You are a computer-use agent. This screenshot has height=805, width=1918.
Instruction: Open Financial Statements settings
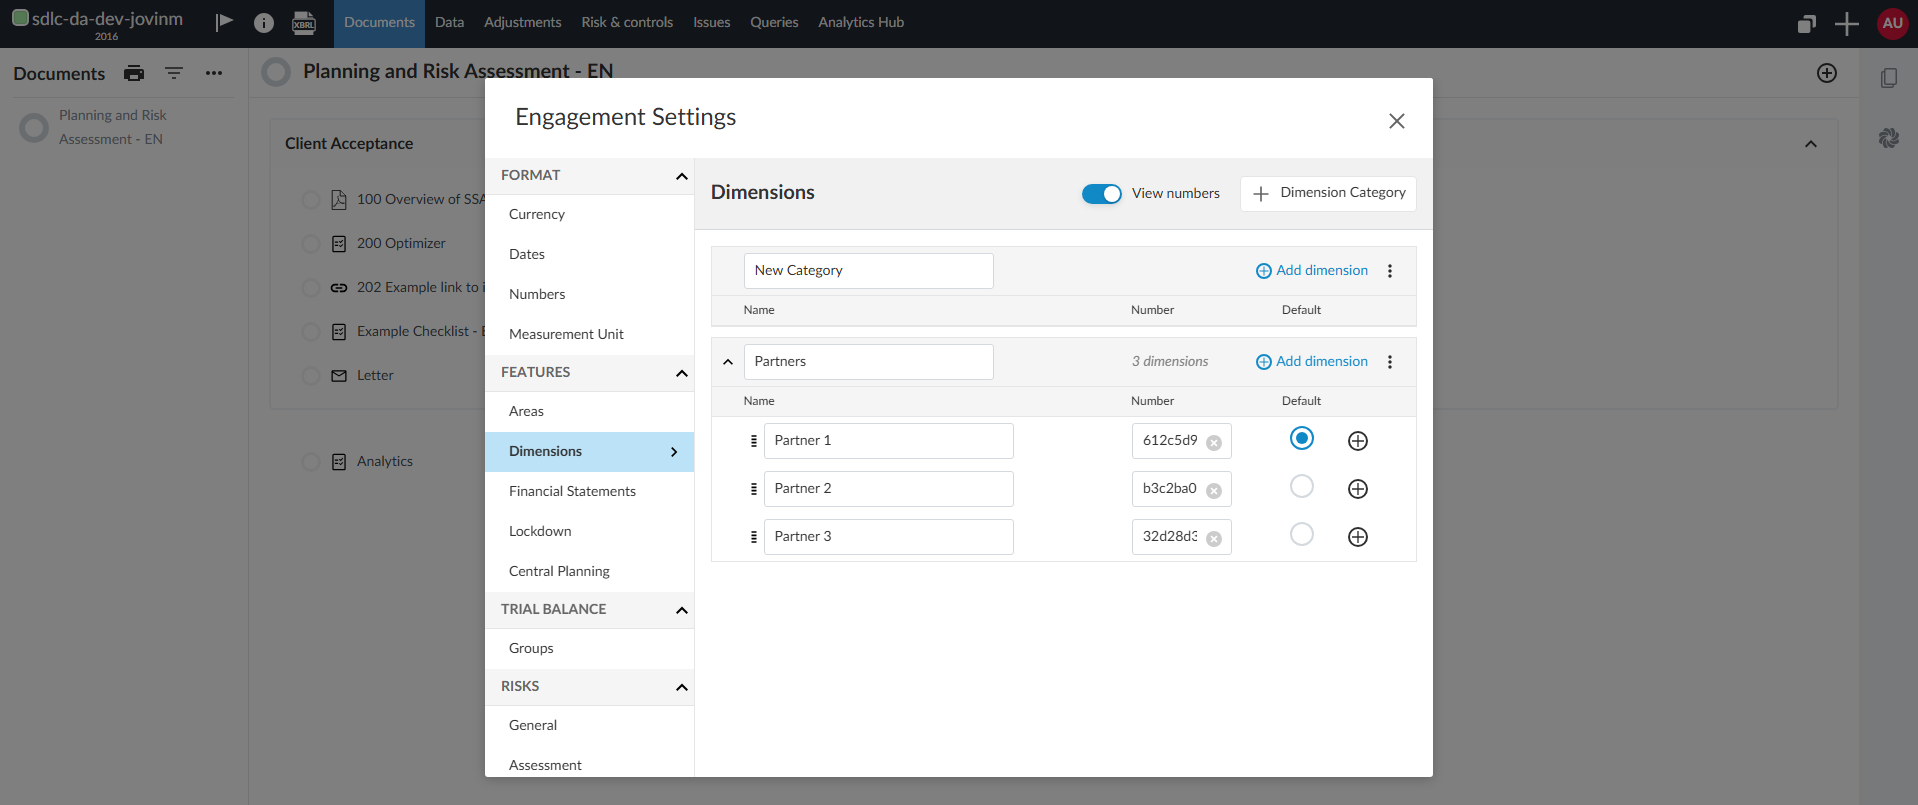pyautogui.click(x=589, y=492)
